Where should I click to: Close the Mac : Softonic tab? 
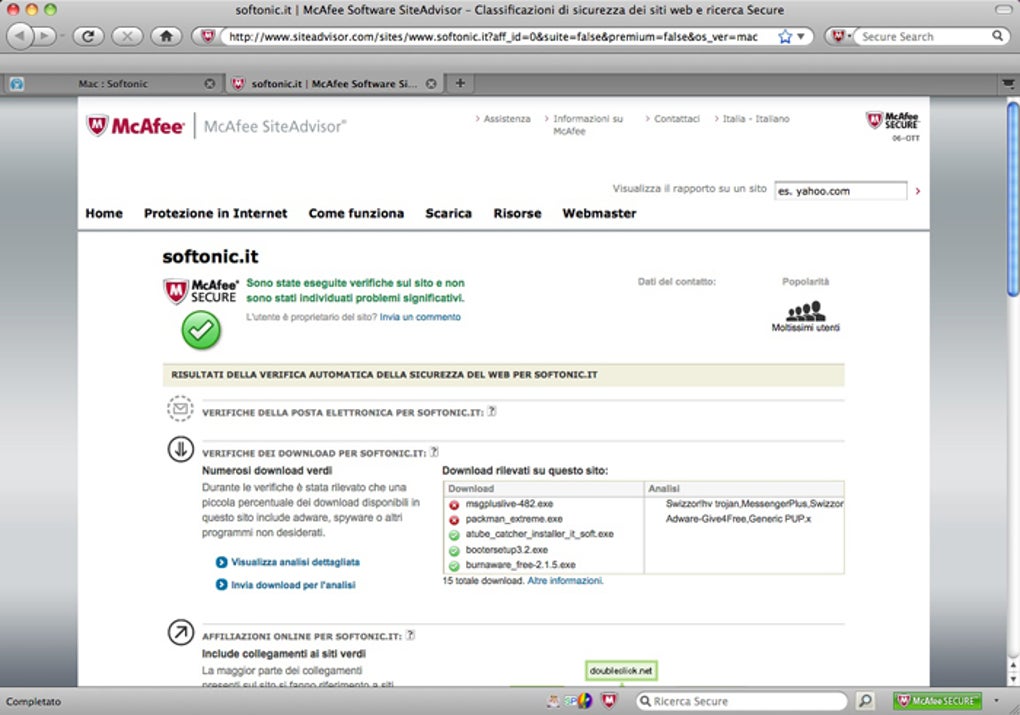pyautogui.click(x=209, y=84)
